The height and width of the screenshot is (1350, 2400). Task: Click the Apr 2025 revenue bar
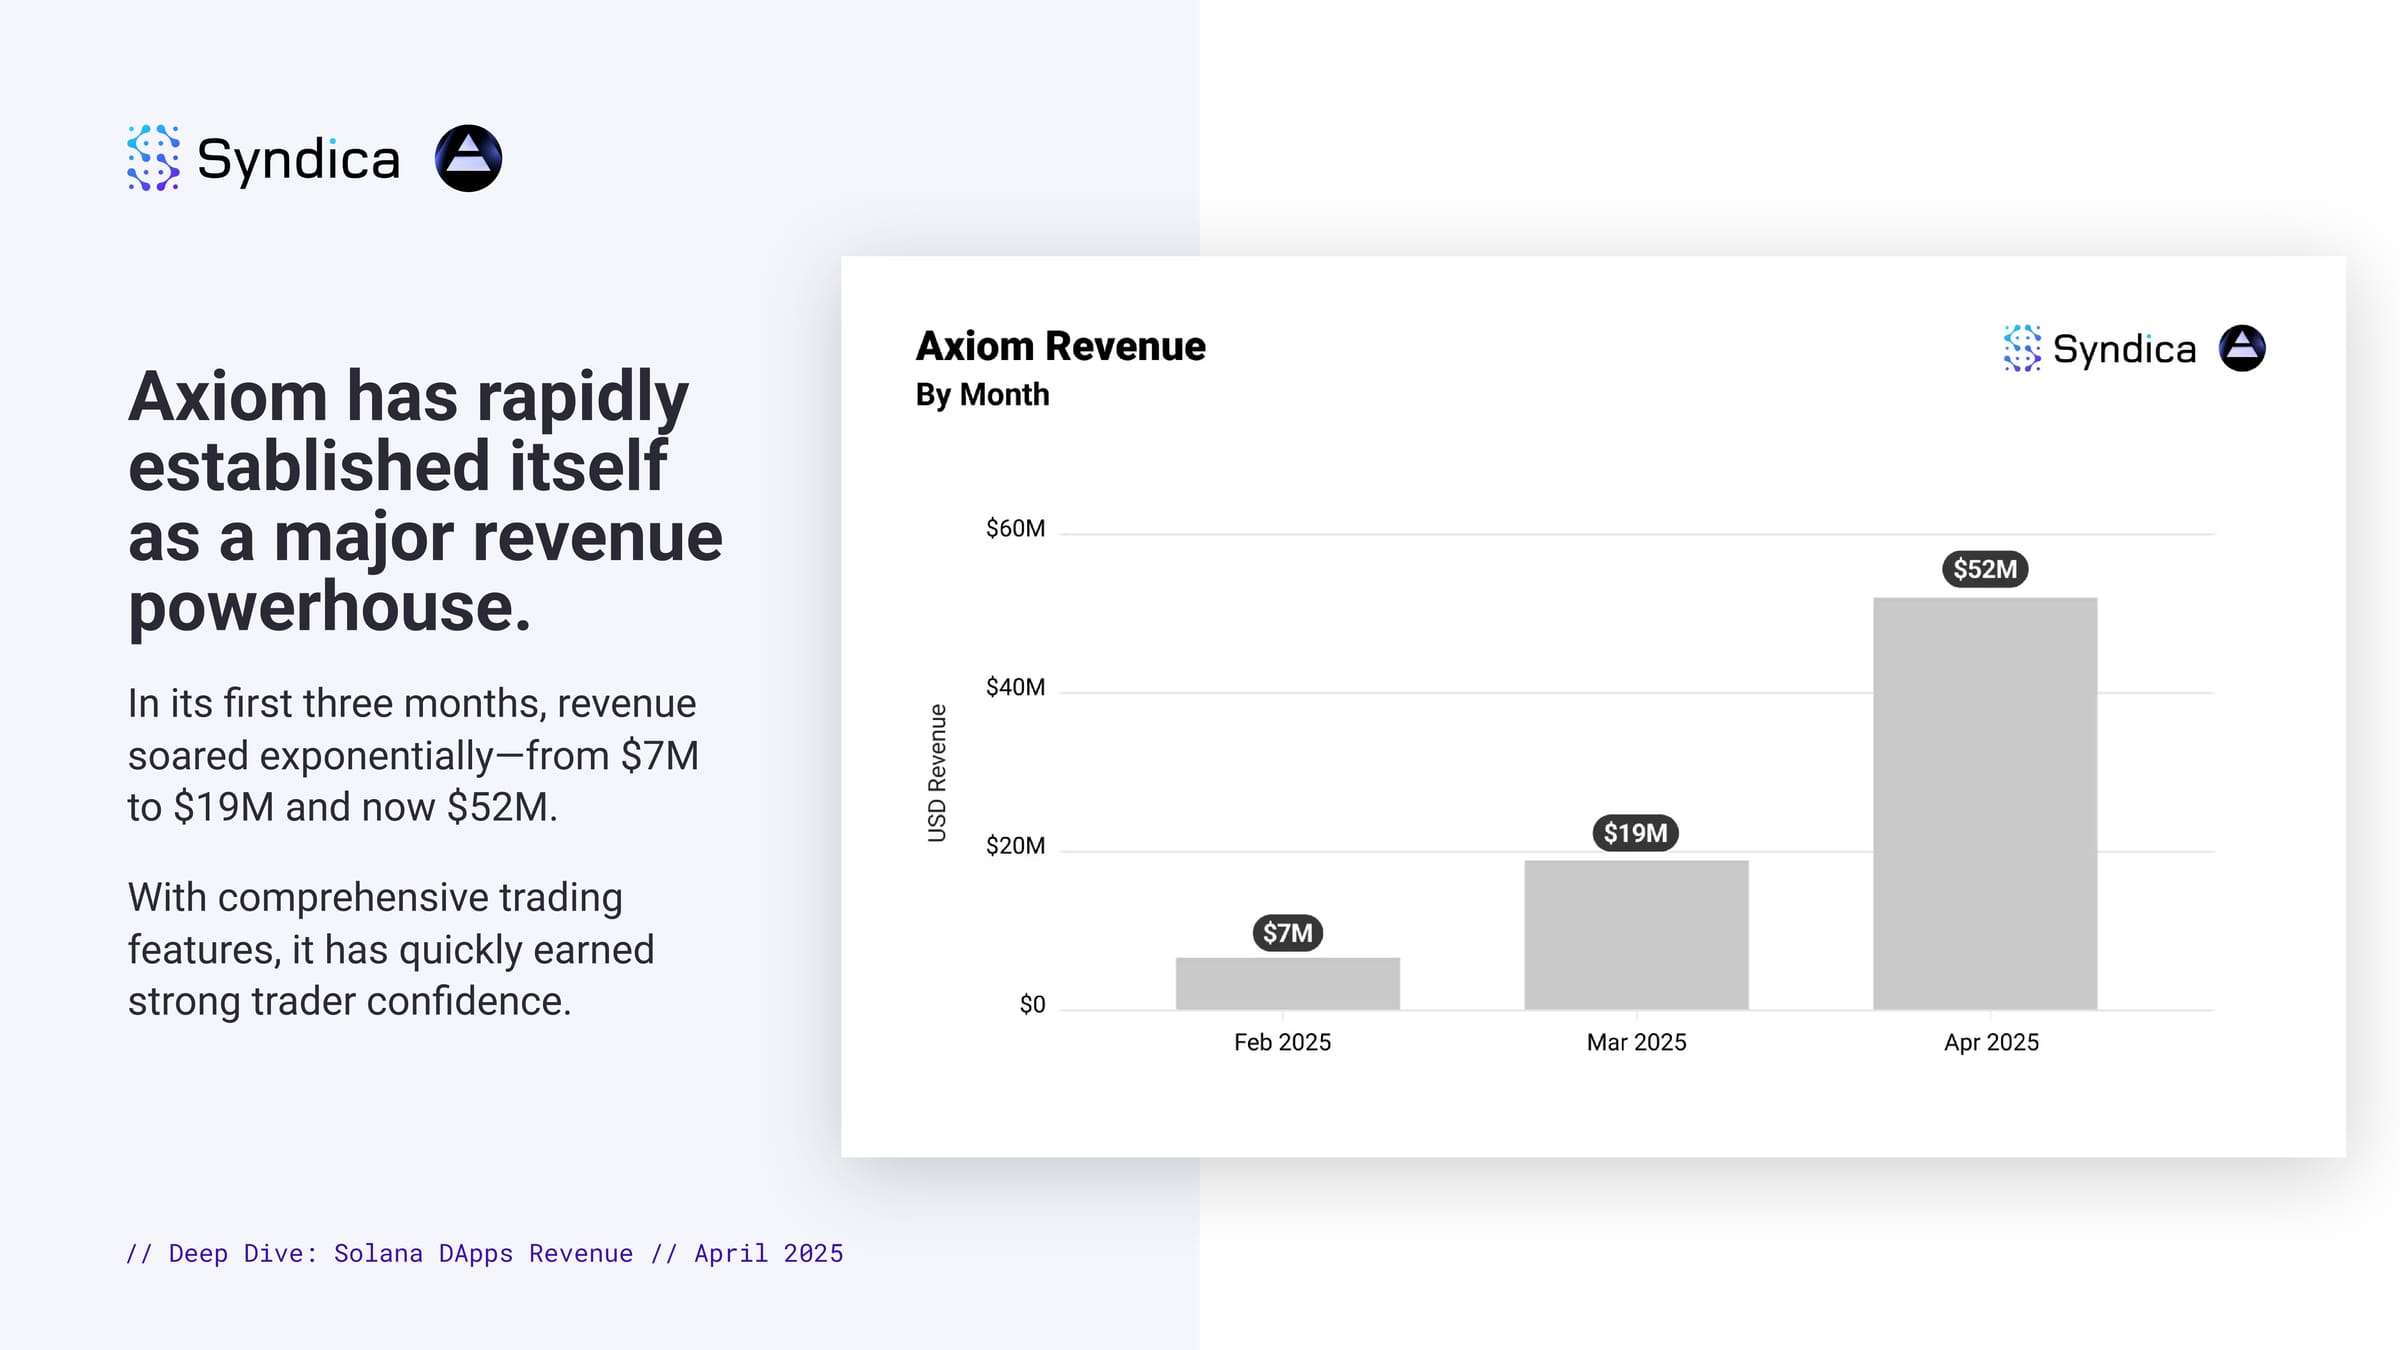(x=1985, y=804)
